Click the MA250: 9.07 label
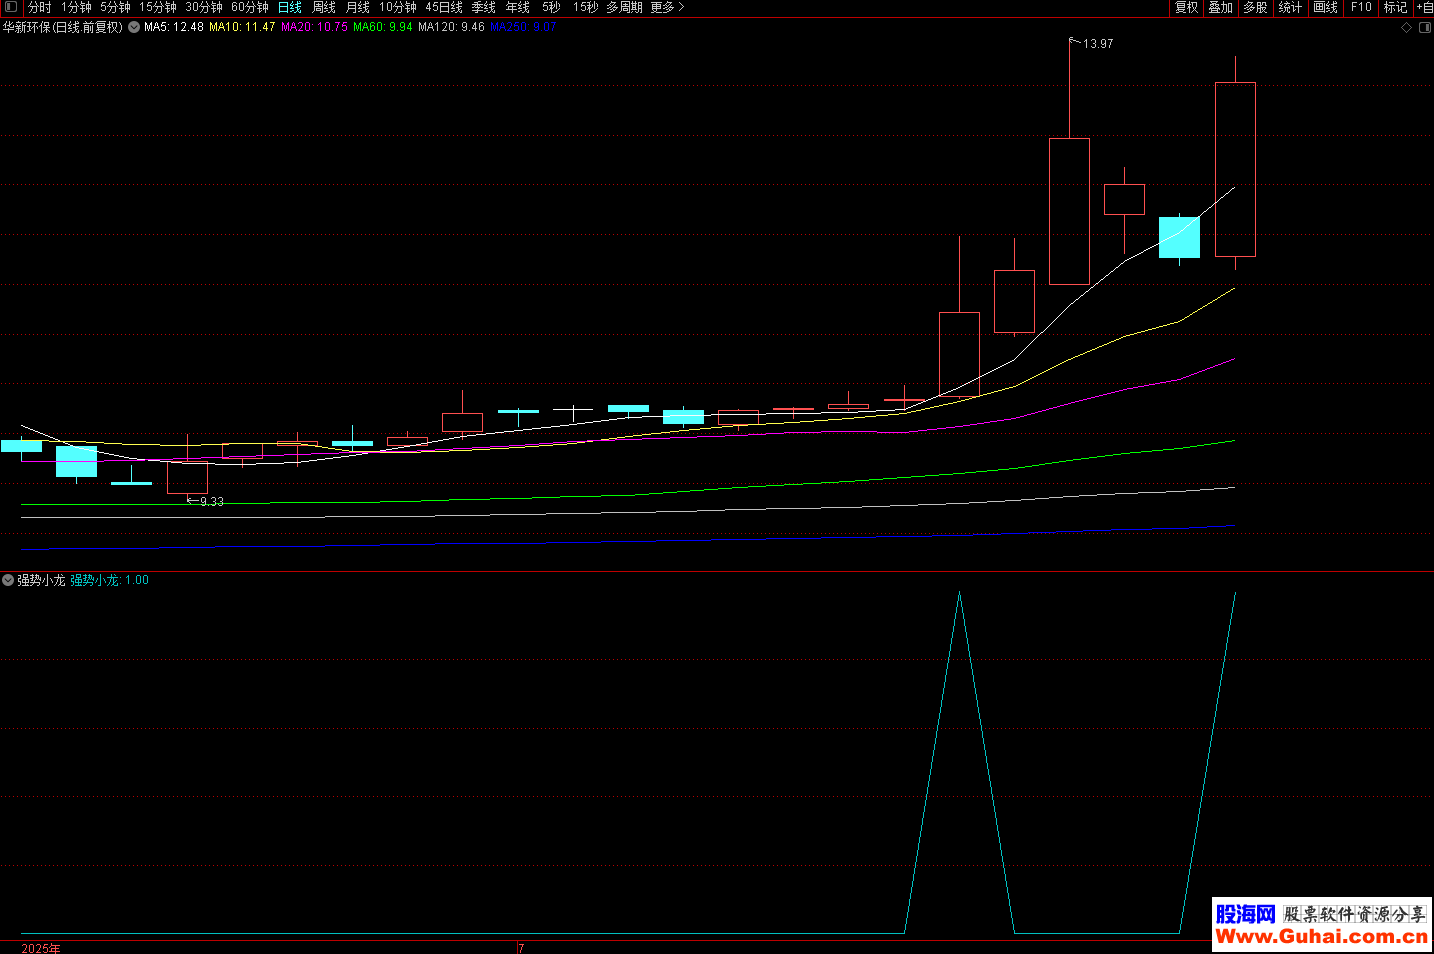 523,28
